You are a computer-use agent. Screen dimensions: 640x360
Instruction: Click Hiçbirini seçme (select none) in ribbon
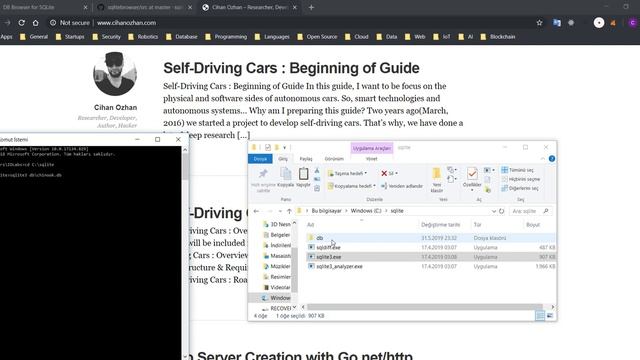pyautogui.click(x=521, y=179)
